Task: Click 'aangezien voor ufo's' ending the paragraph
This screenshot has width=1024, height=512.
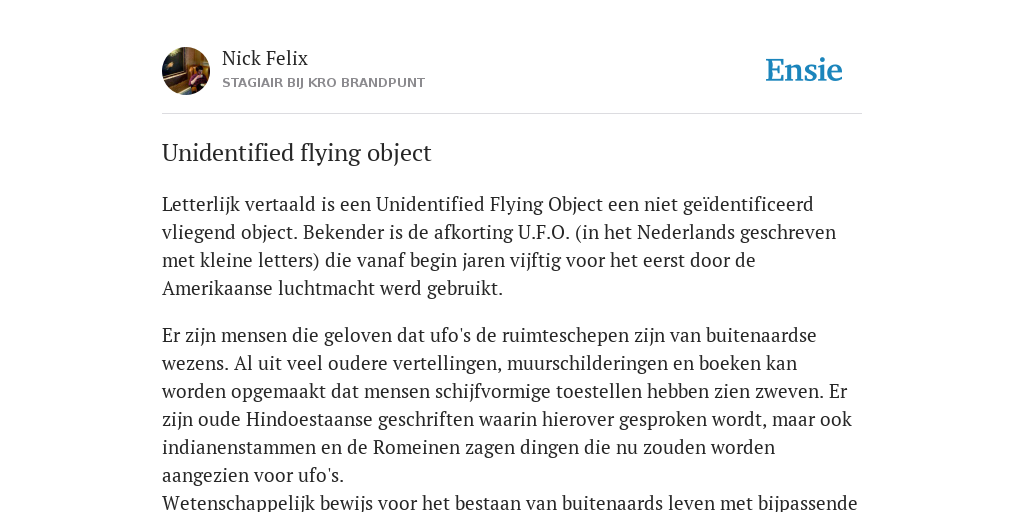Action: click(x=253, y=475)
